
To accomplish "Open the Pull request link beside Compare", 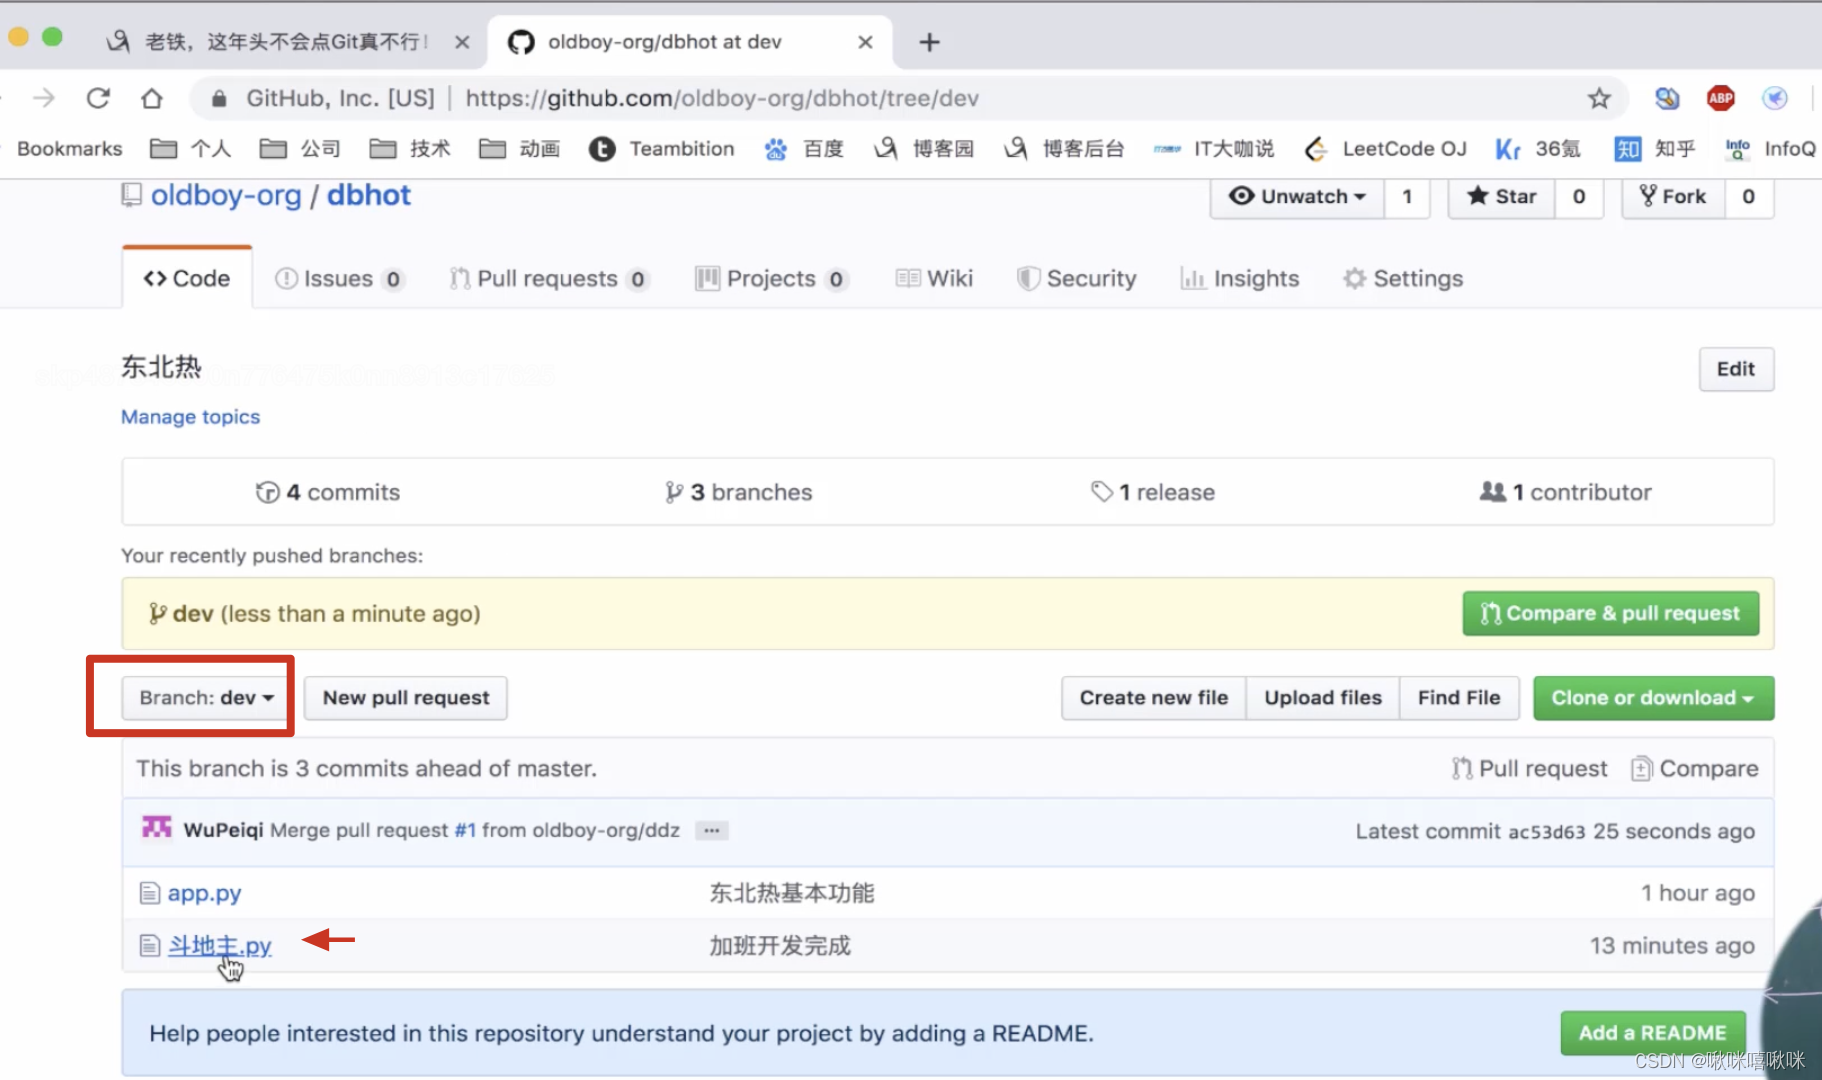I will pos(1530,768).
